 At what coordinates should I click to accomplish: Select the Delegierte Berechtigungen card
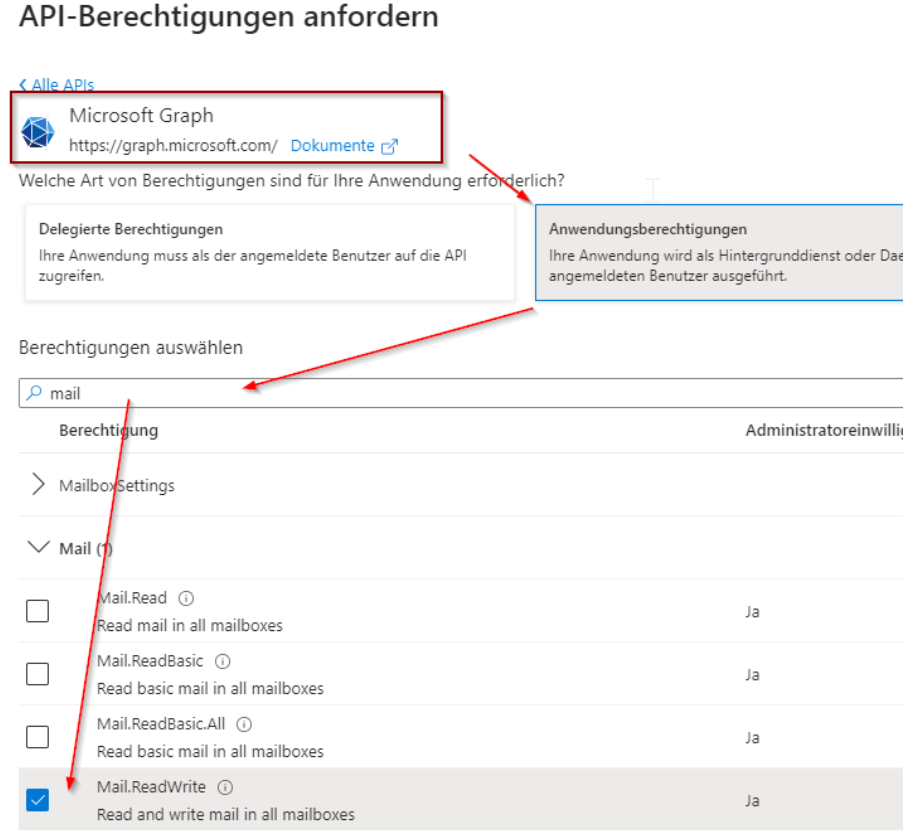click(270, 252)
